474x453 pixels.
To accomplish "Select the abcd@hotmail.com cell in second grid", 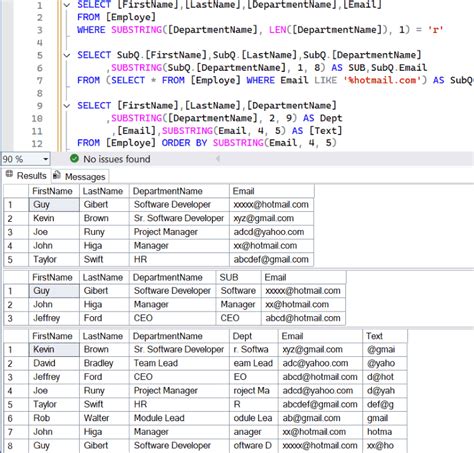I will point(303,318).
